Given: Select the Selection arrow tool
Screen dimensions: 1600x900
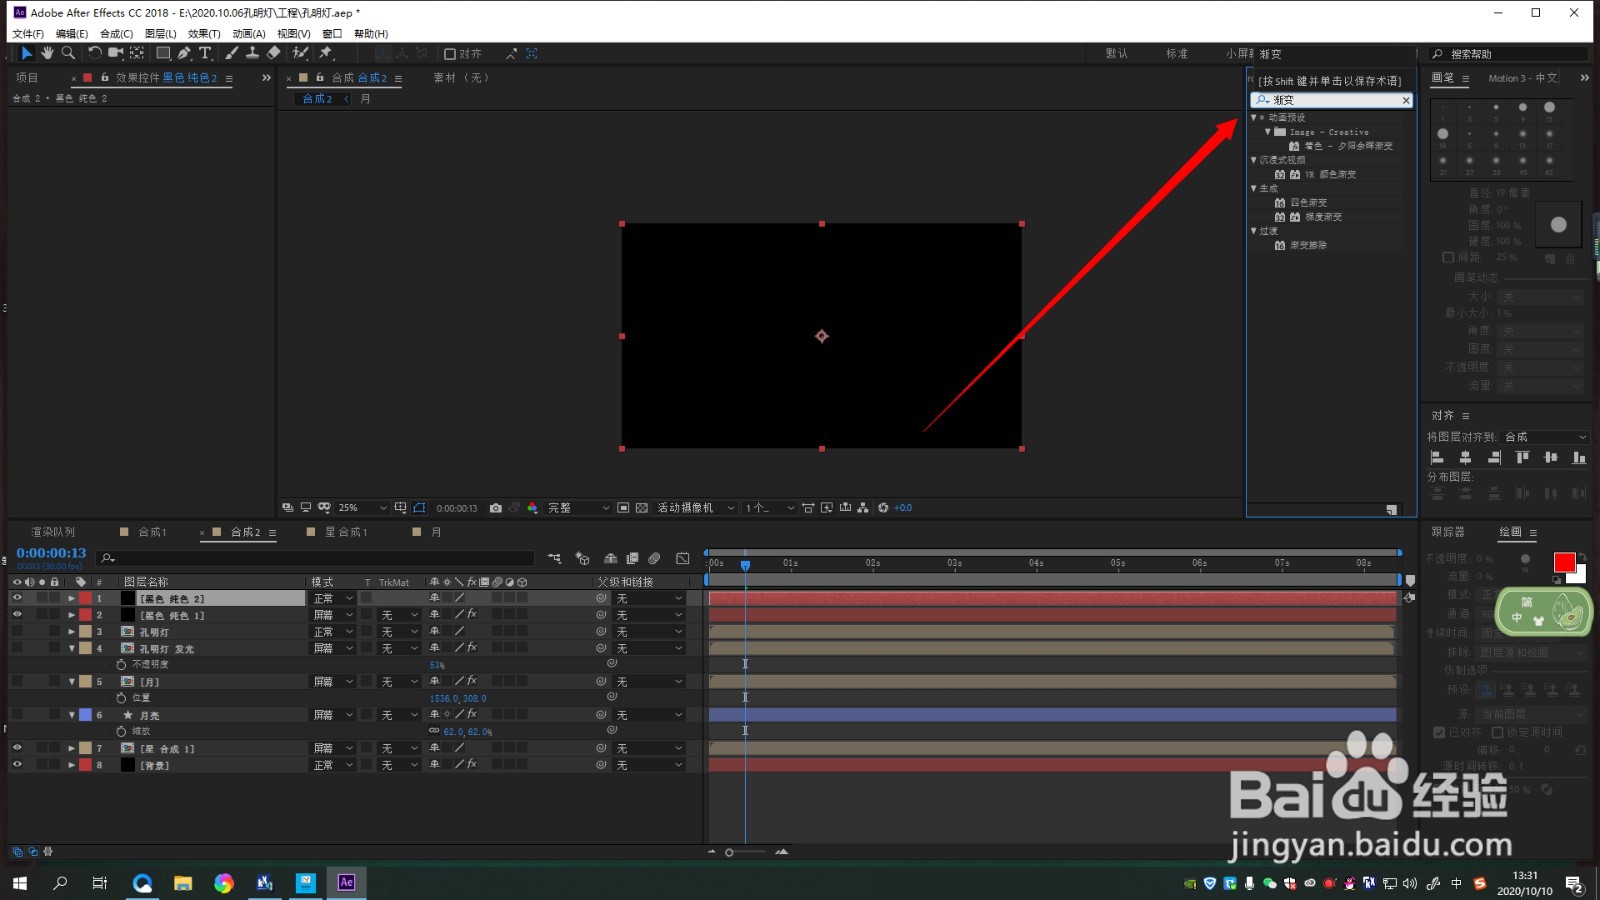Looking at the screenshot, I should pyautogui.click(x=27, y=53).
